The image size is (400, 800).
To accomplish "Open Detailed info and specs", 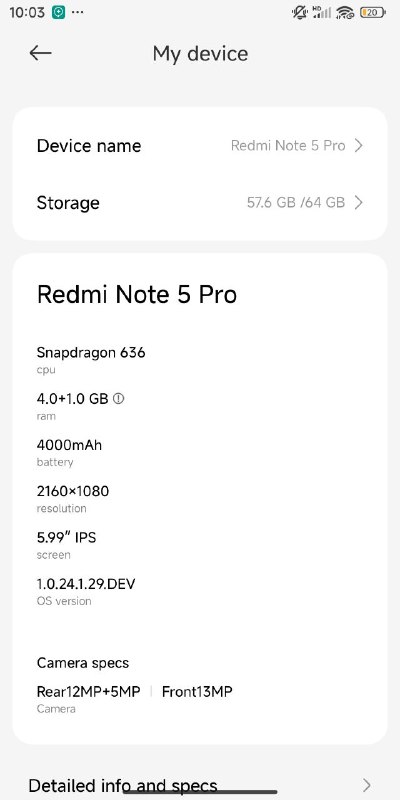I will click(x=200, y=785).
